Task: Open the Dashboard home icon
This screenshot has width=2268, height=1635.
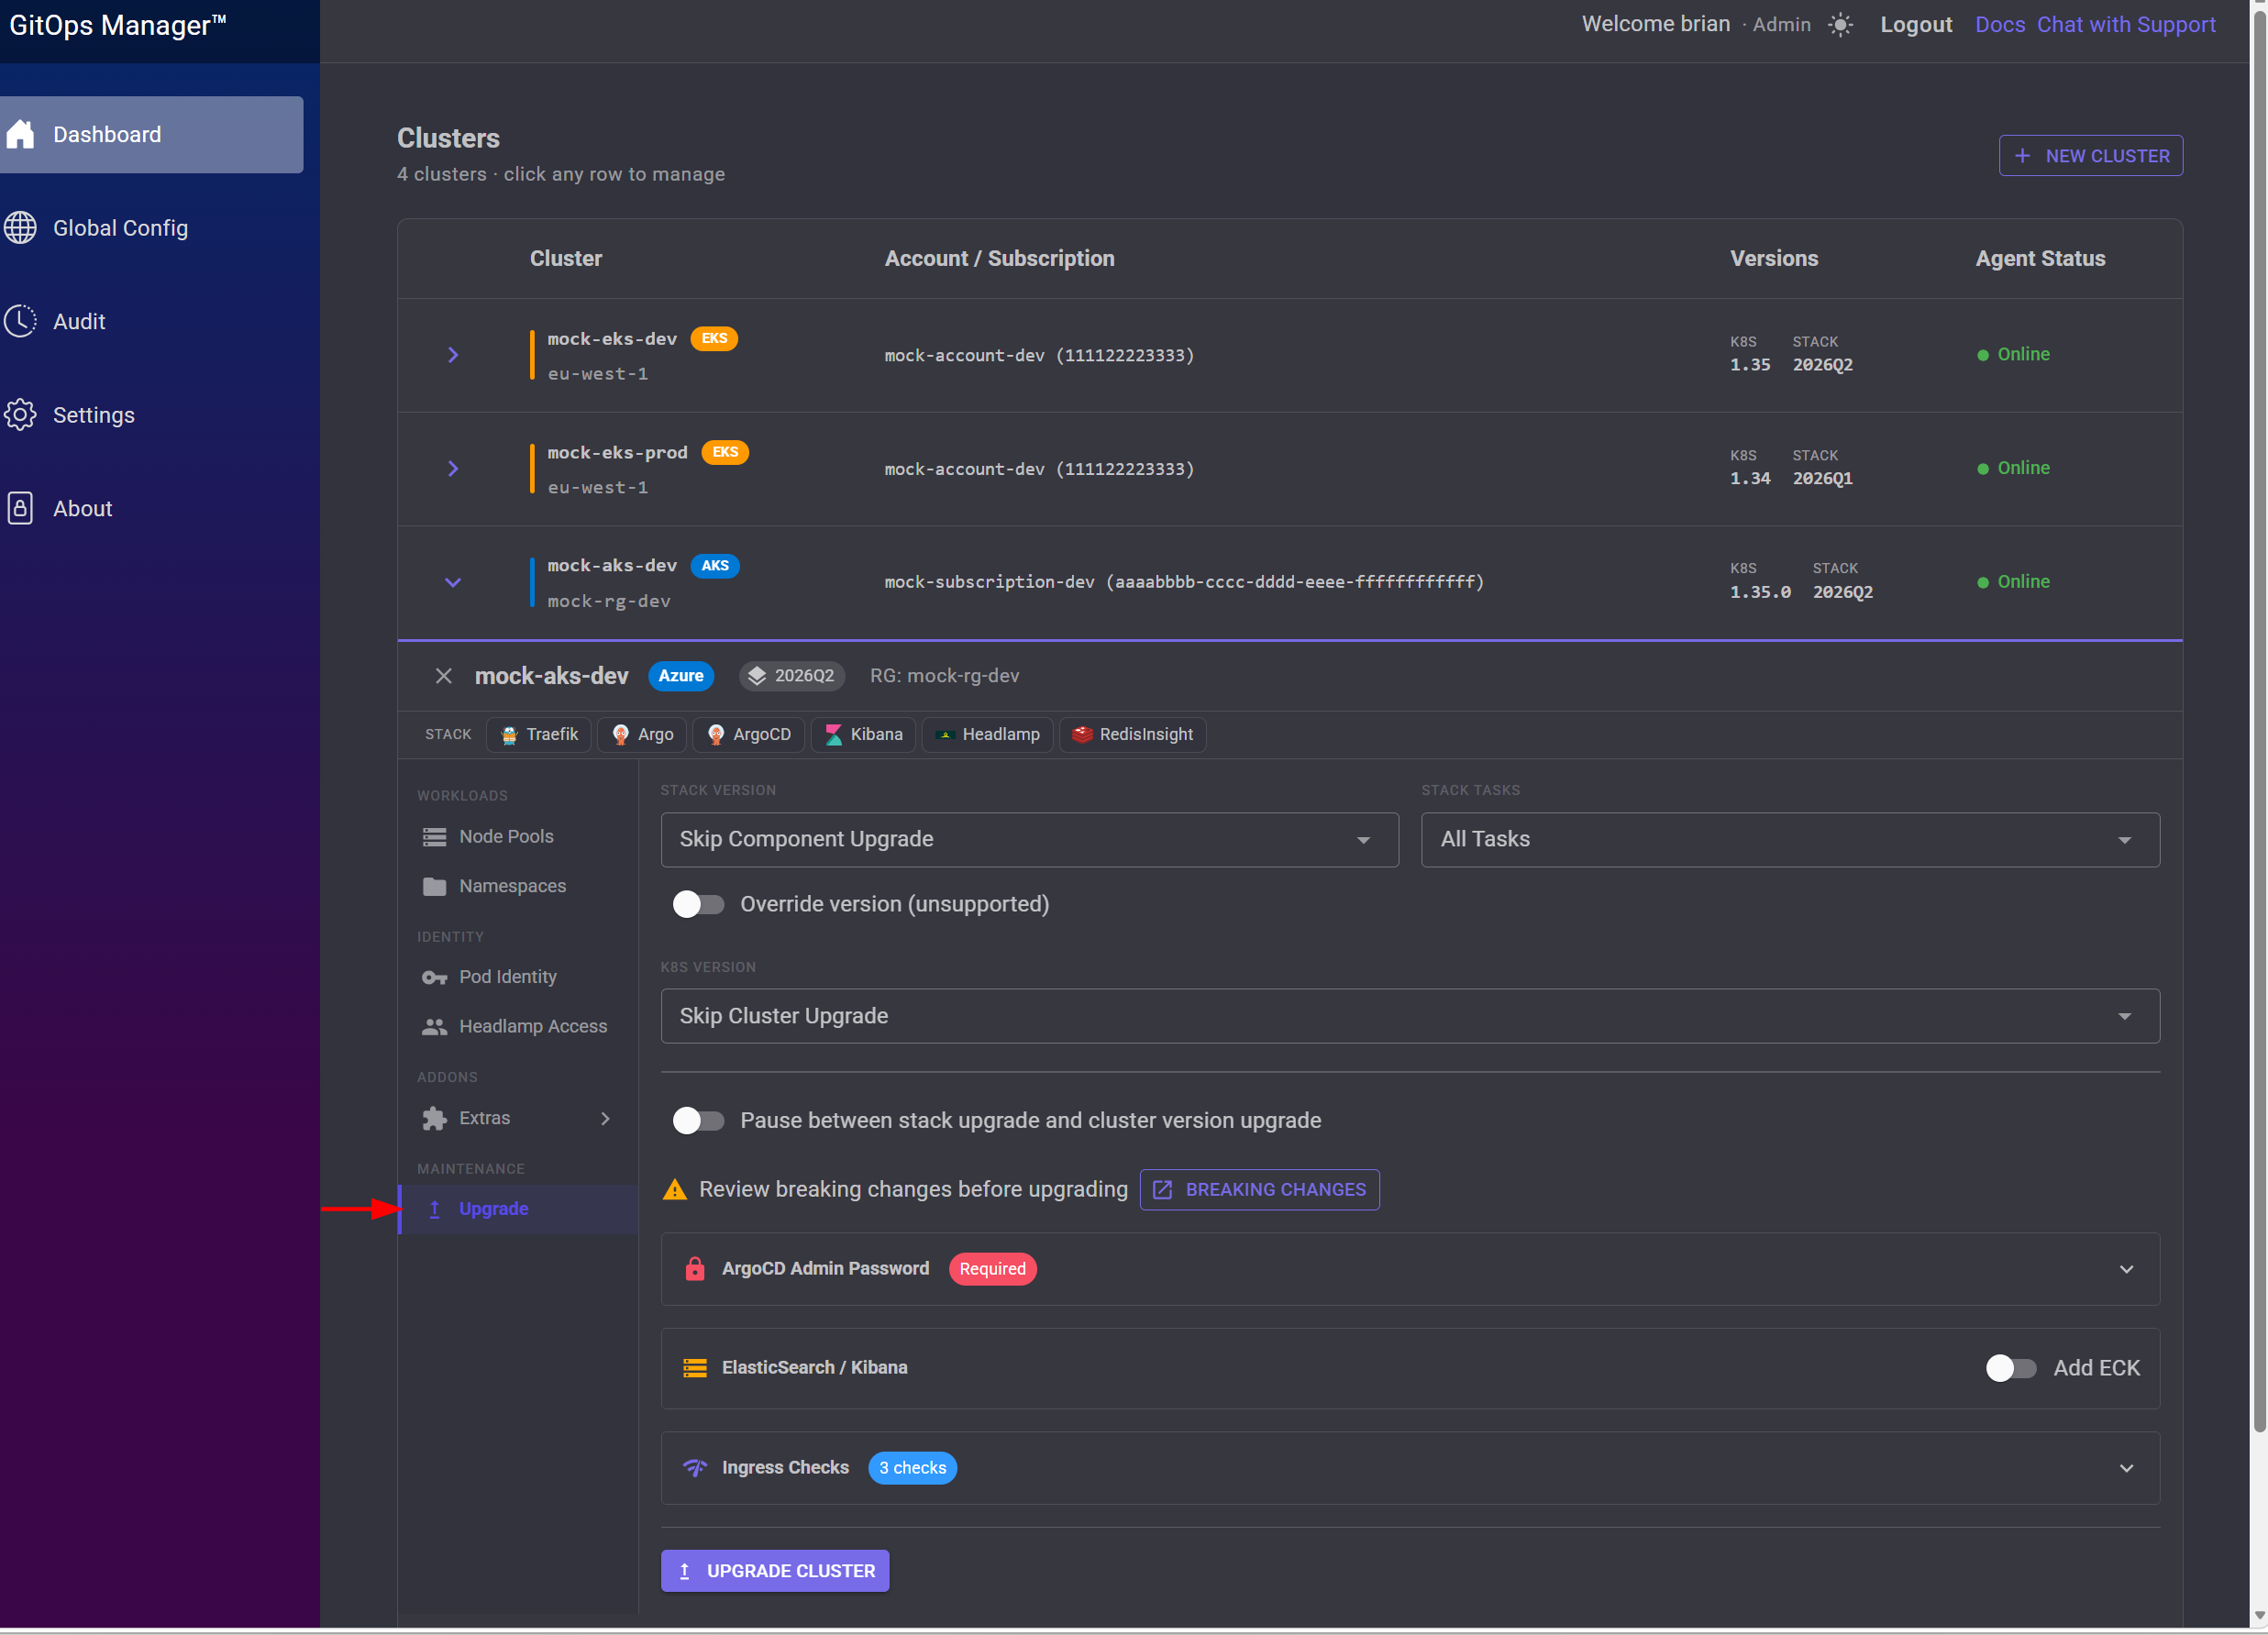Action: coord(20,134)
